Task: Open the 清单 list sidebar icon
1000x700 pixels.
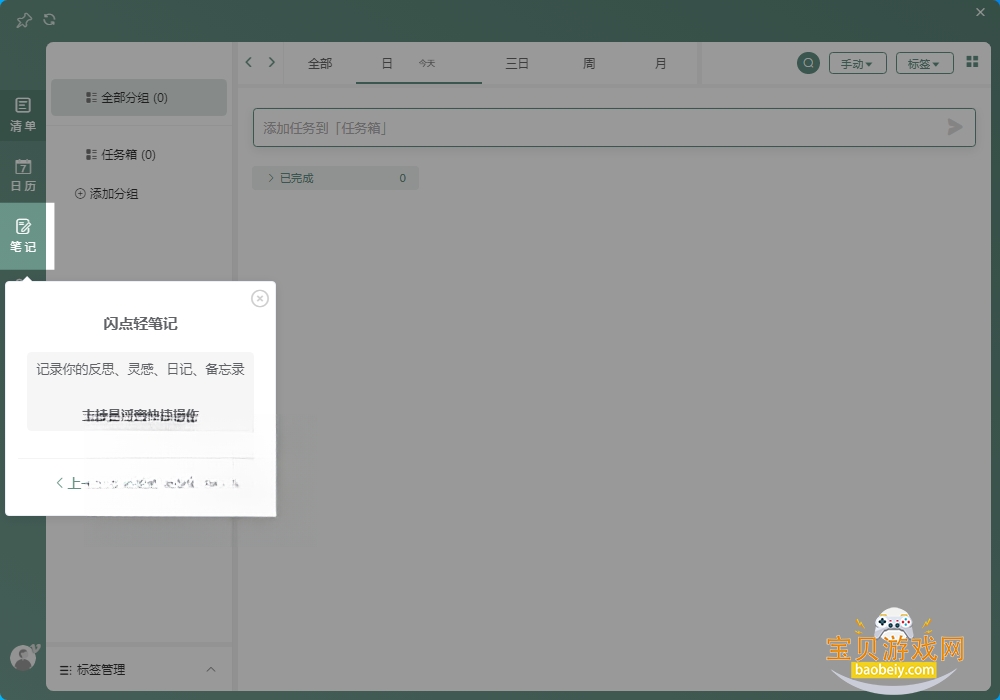Action: click(x=23, y=115)
